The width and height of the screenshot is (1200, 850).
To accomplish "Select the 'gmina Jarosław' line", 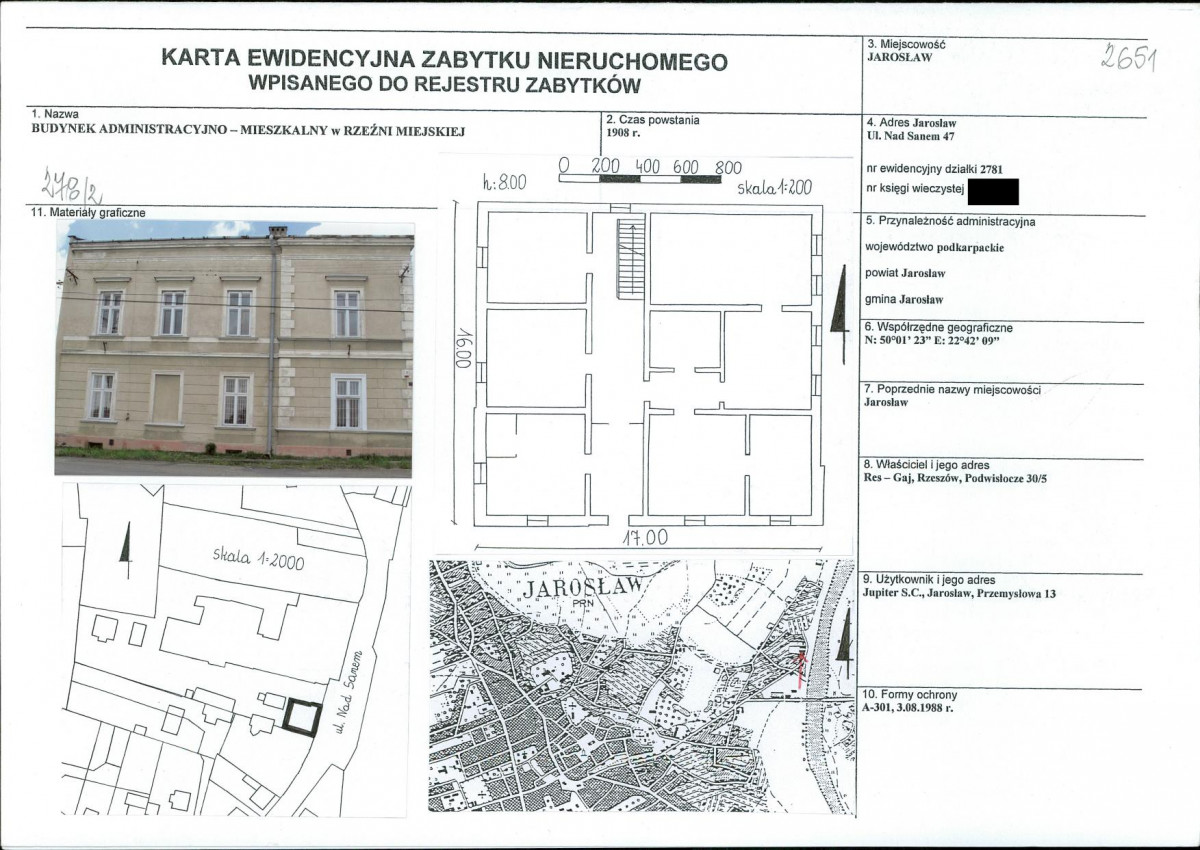I will point(903,299).
